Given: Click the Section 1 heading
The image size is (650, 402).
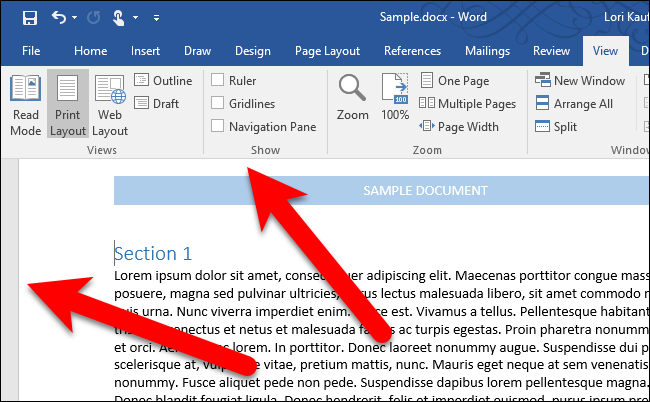Looking at the screenshot, I should 153,253.
